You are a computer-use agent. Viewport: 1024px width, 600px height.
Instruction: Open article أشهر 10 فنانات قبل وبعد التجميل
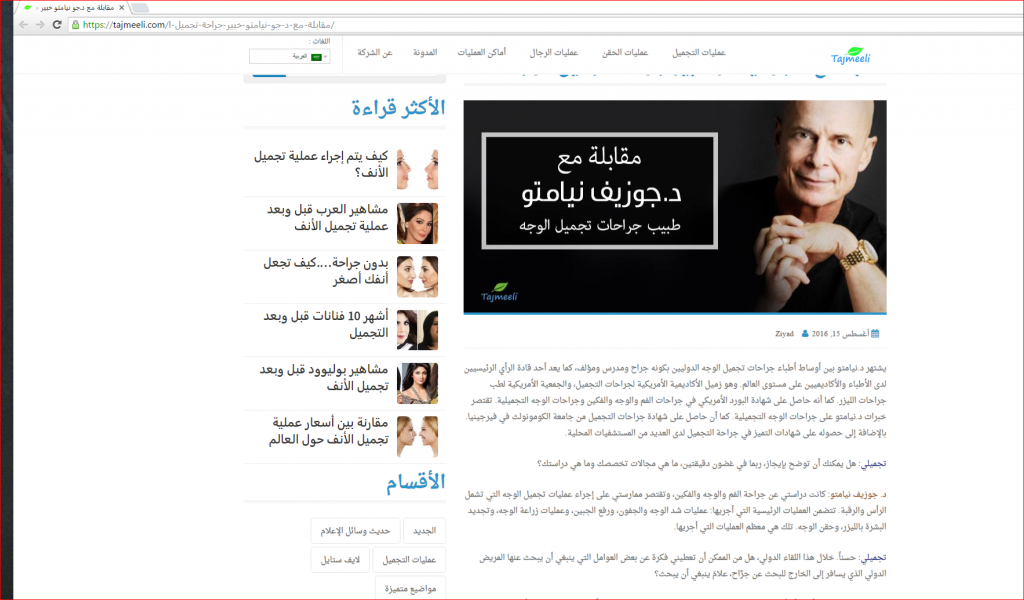click(325, 324)
